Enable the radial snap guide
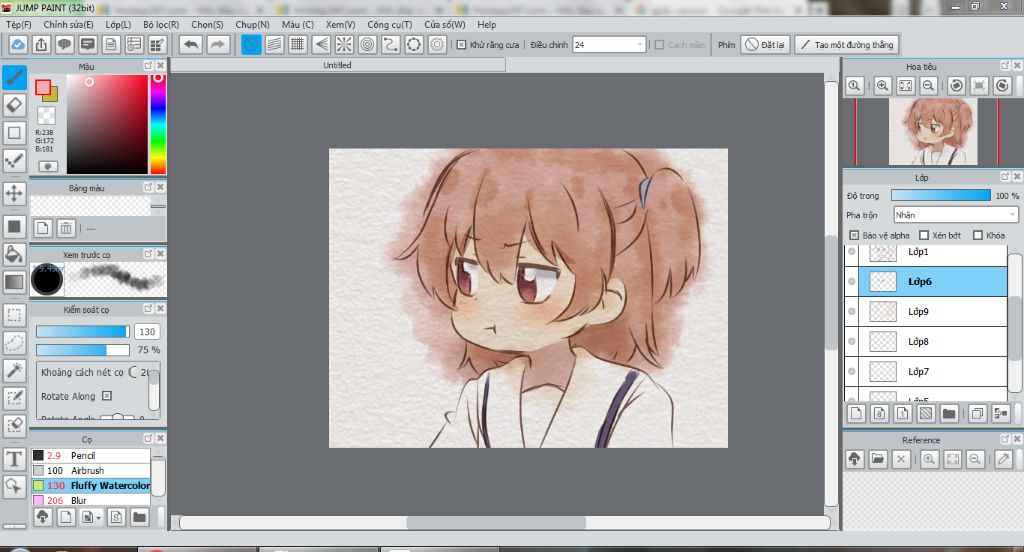This screenshot has height=552, width=1024. [344, 45]
